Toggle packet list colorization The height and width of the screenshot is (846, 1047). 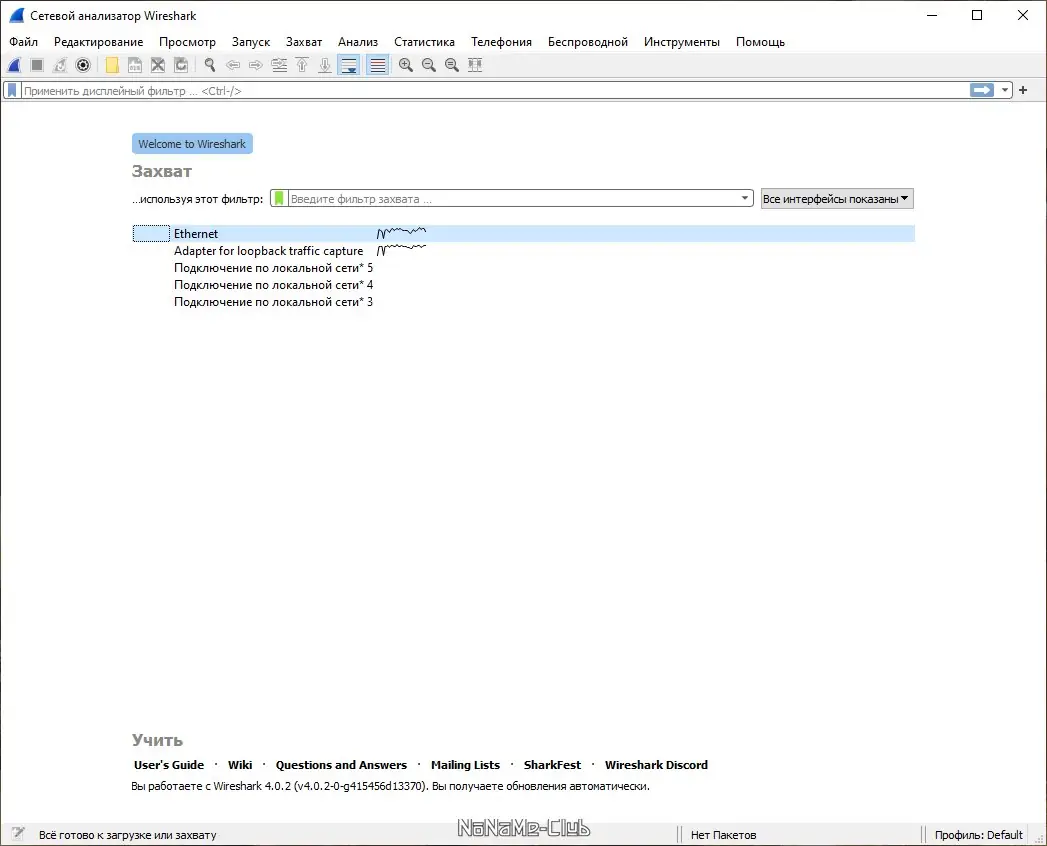tap(377, 65)
